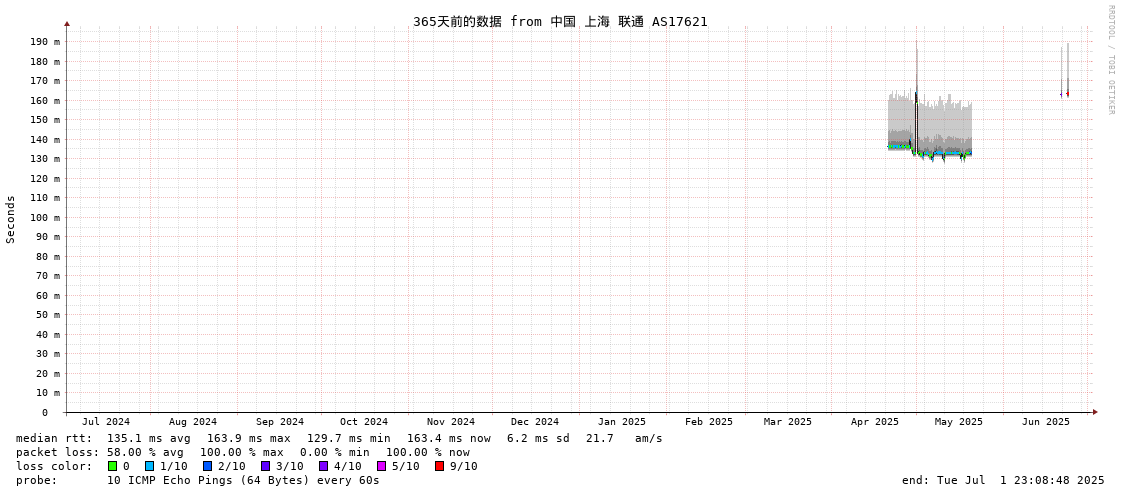Click the red 9/10 loss swatch
This screenshot has width=1121, height=494.
[439, 466]
